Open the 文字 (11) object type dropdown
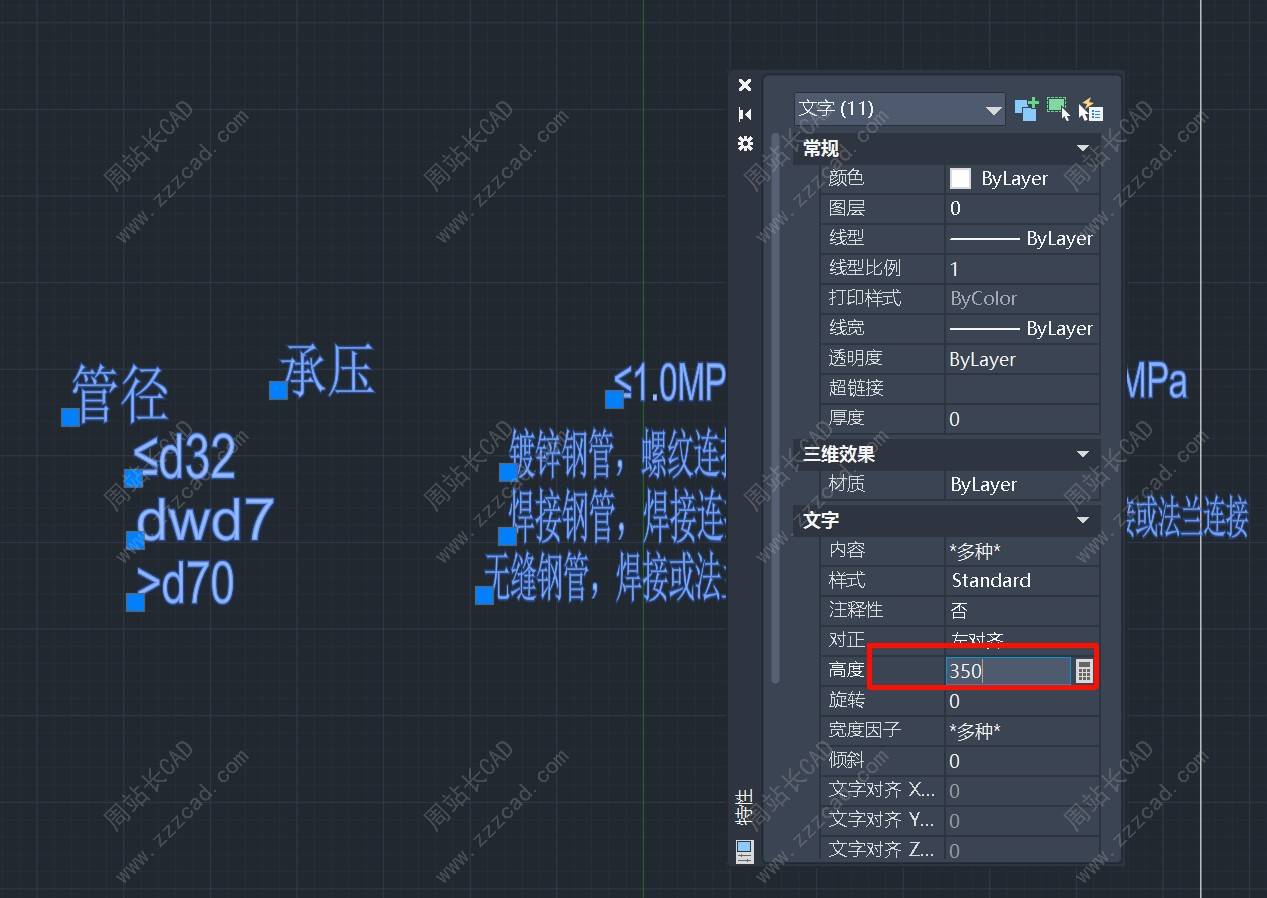Image resolution: width=1267 pixels, height=898 pixels. pyautogui.click(x=993, y=110)
